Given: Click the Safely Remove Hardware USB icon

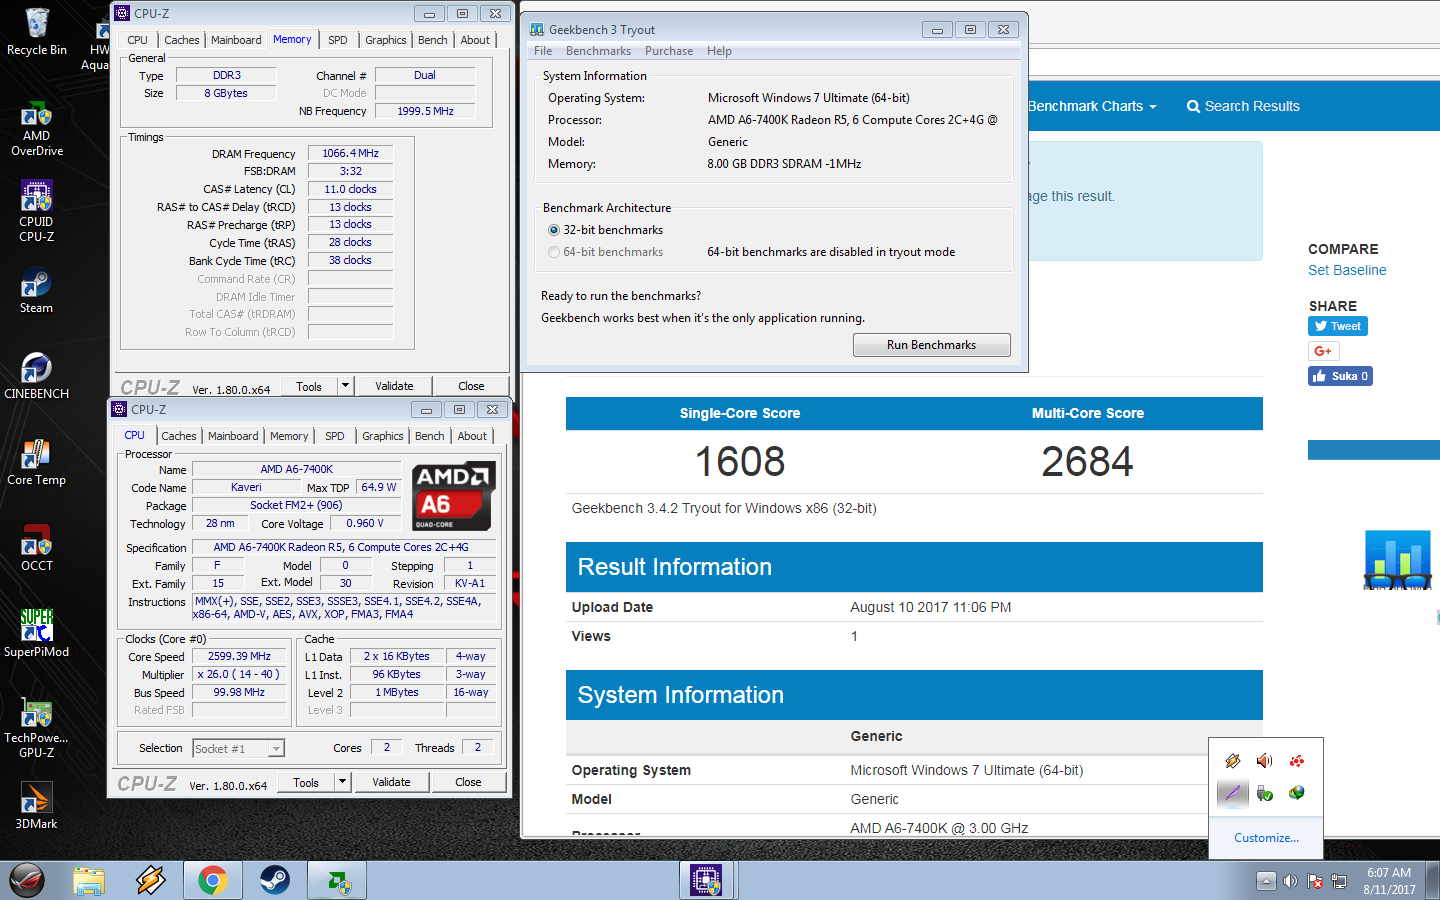Looking at the screenshot, I should [x=1265, y=793].
